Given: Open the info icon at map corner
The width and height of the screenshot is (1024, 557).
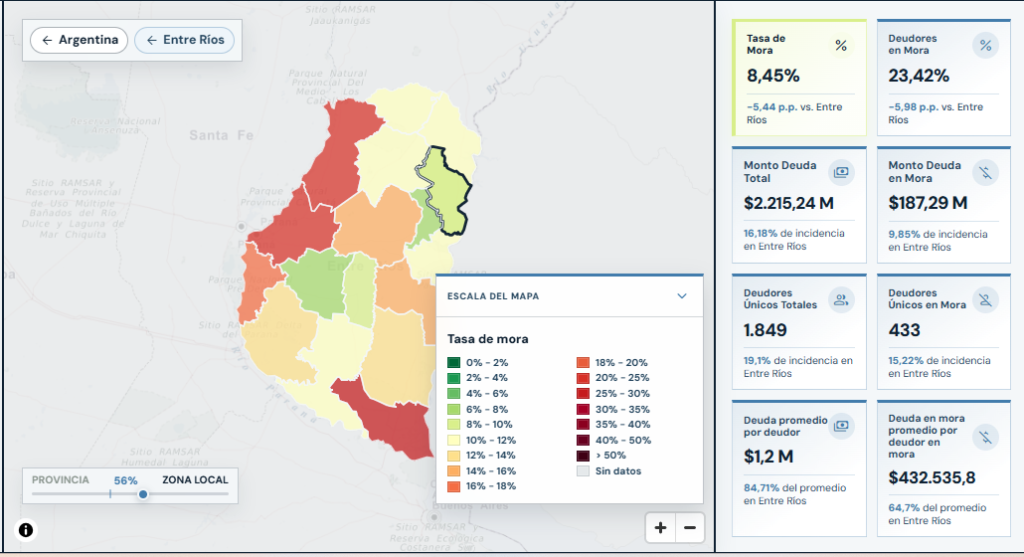Looking at the screenshot, I should coord(25,530).
